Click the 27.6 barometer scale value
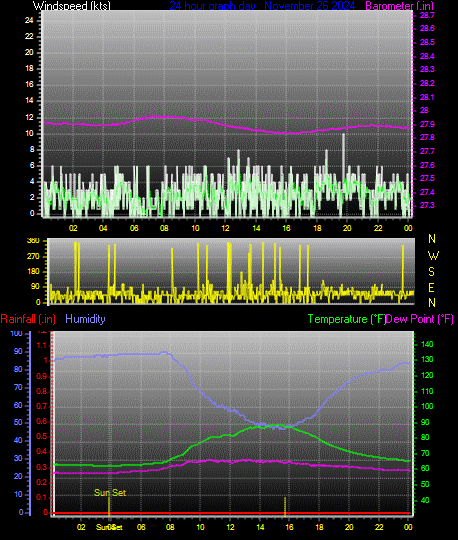 [427, 165]
